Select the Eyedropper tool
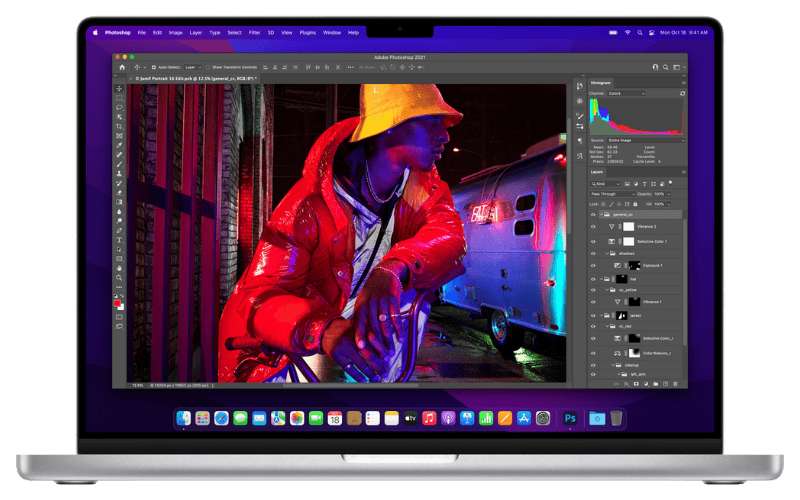Screen dimensions: 800x500 (x=119, y=145)
